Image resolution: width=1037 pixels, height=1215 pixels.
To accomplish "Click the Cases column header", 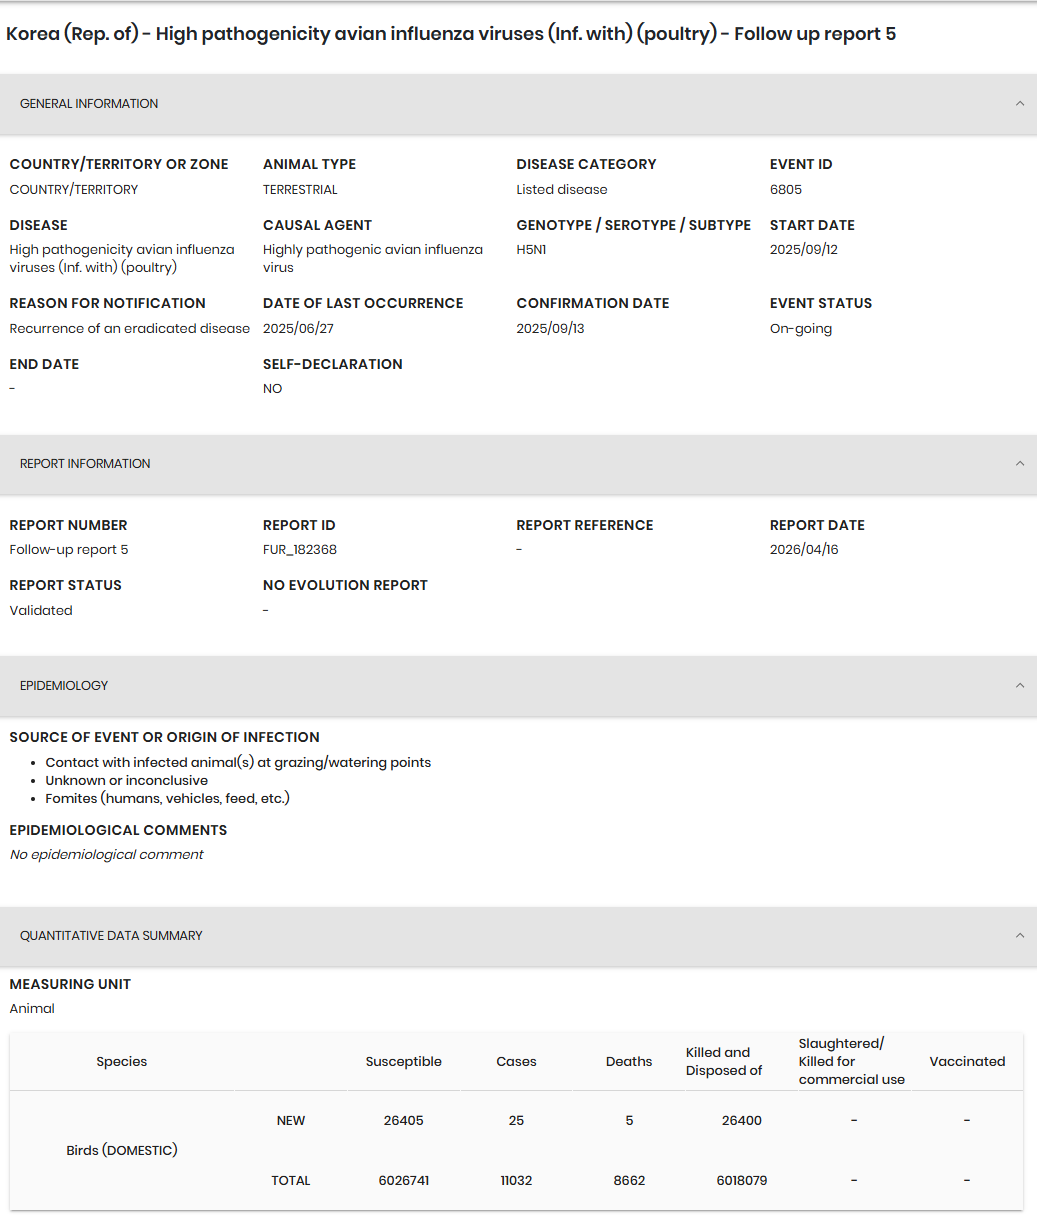I will pos(516,1062).
